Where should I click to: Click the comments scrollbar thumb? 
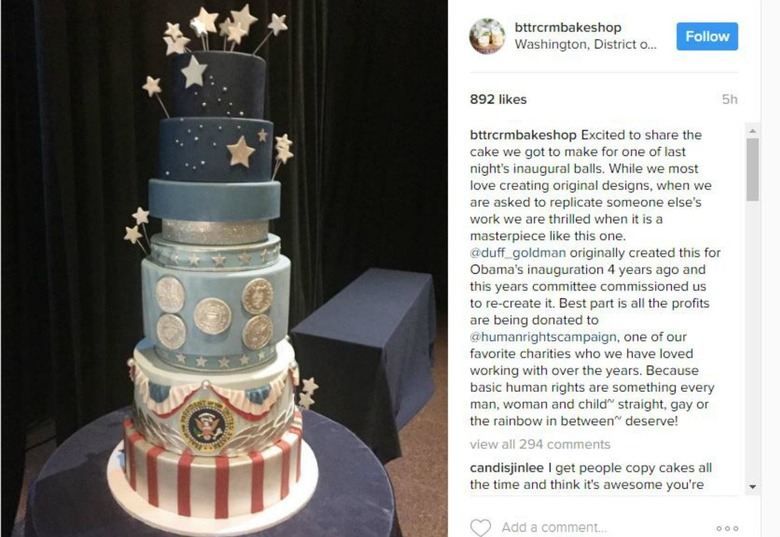coord(753,170)
